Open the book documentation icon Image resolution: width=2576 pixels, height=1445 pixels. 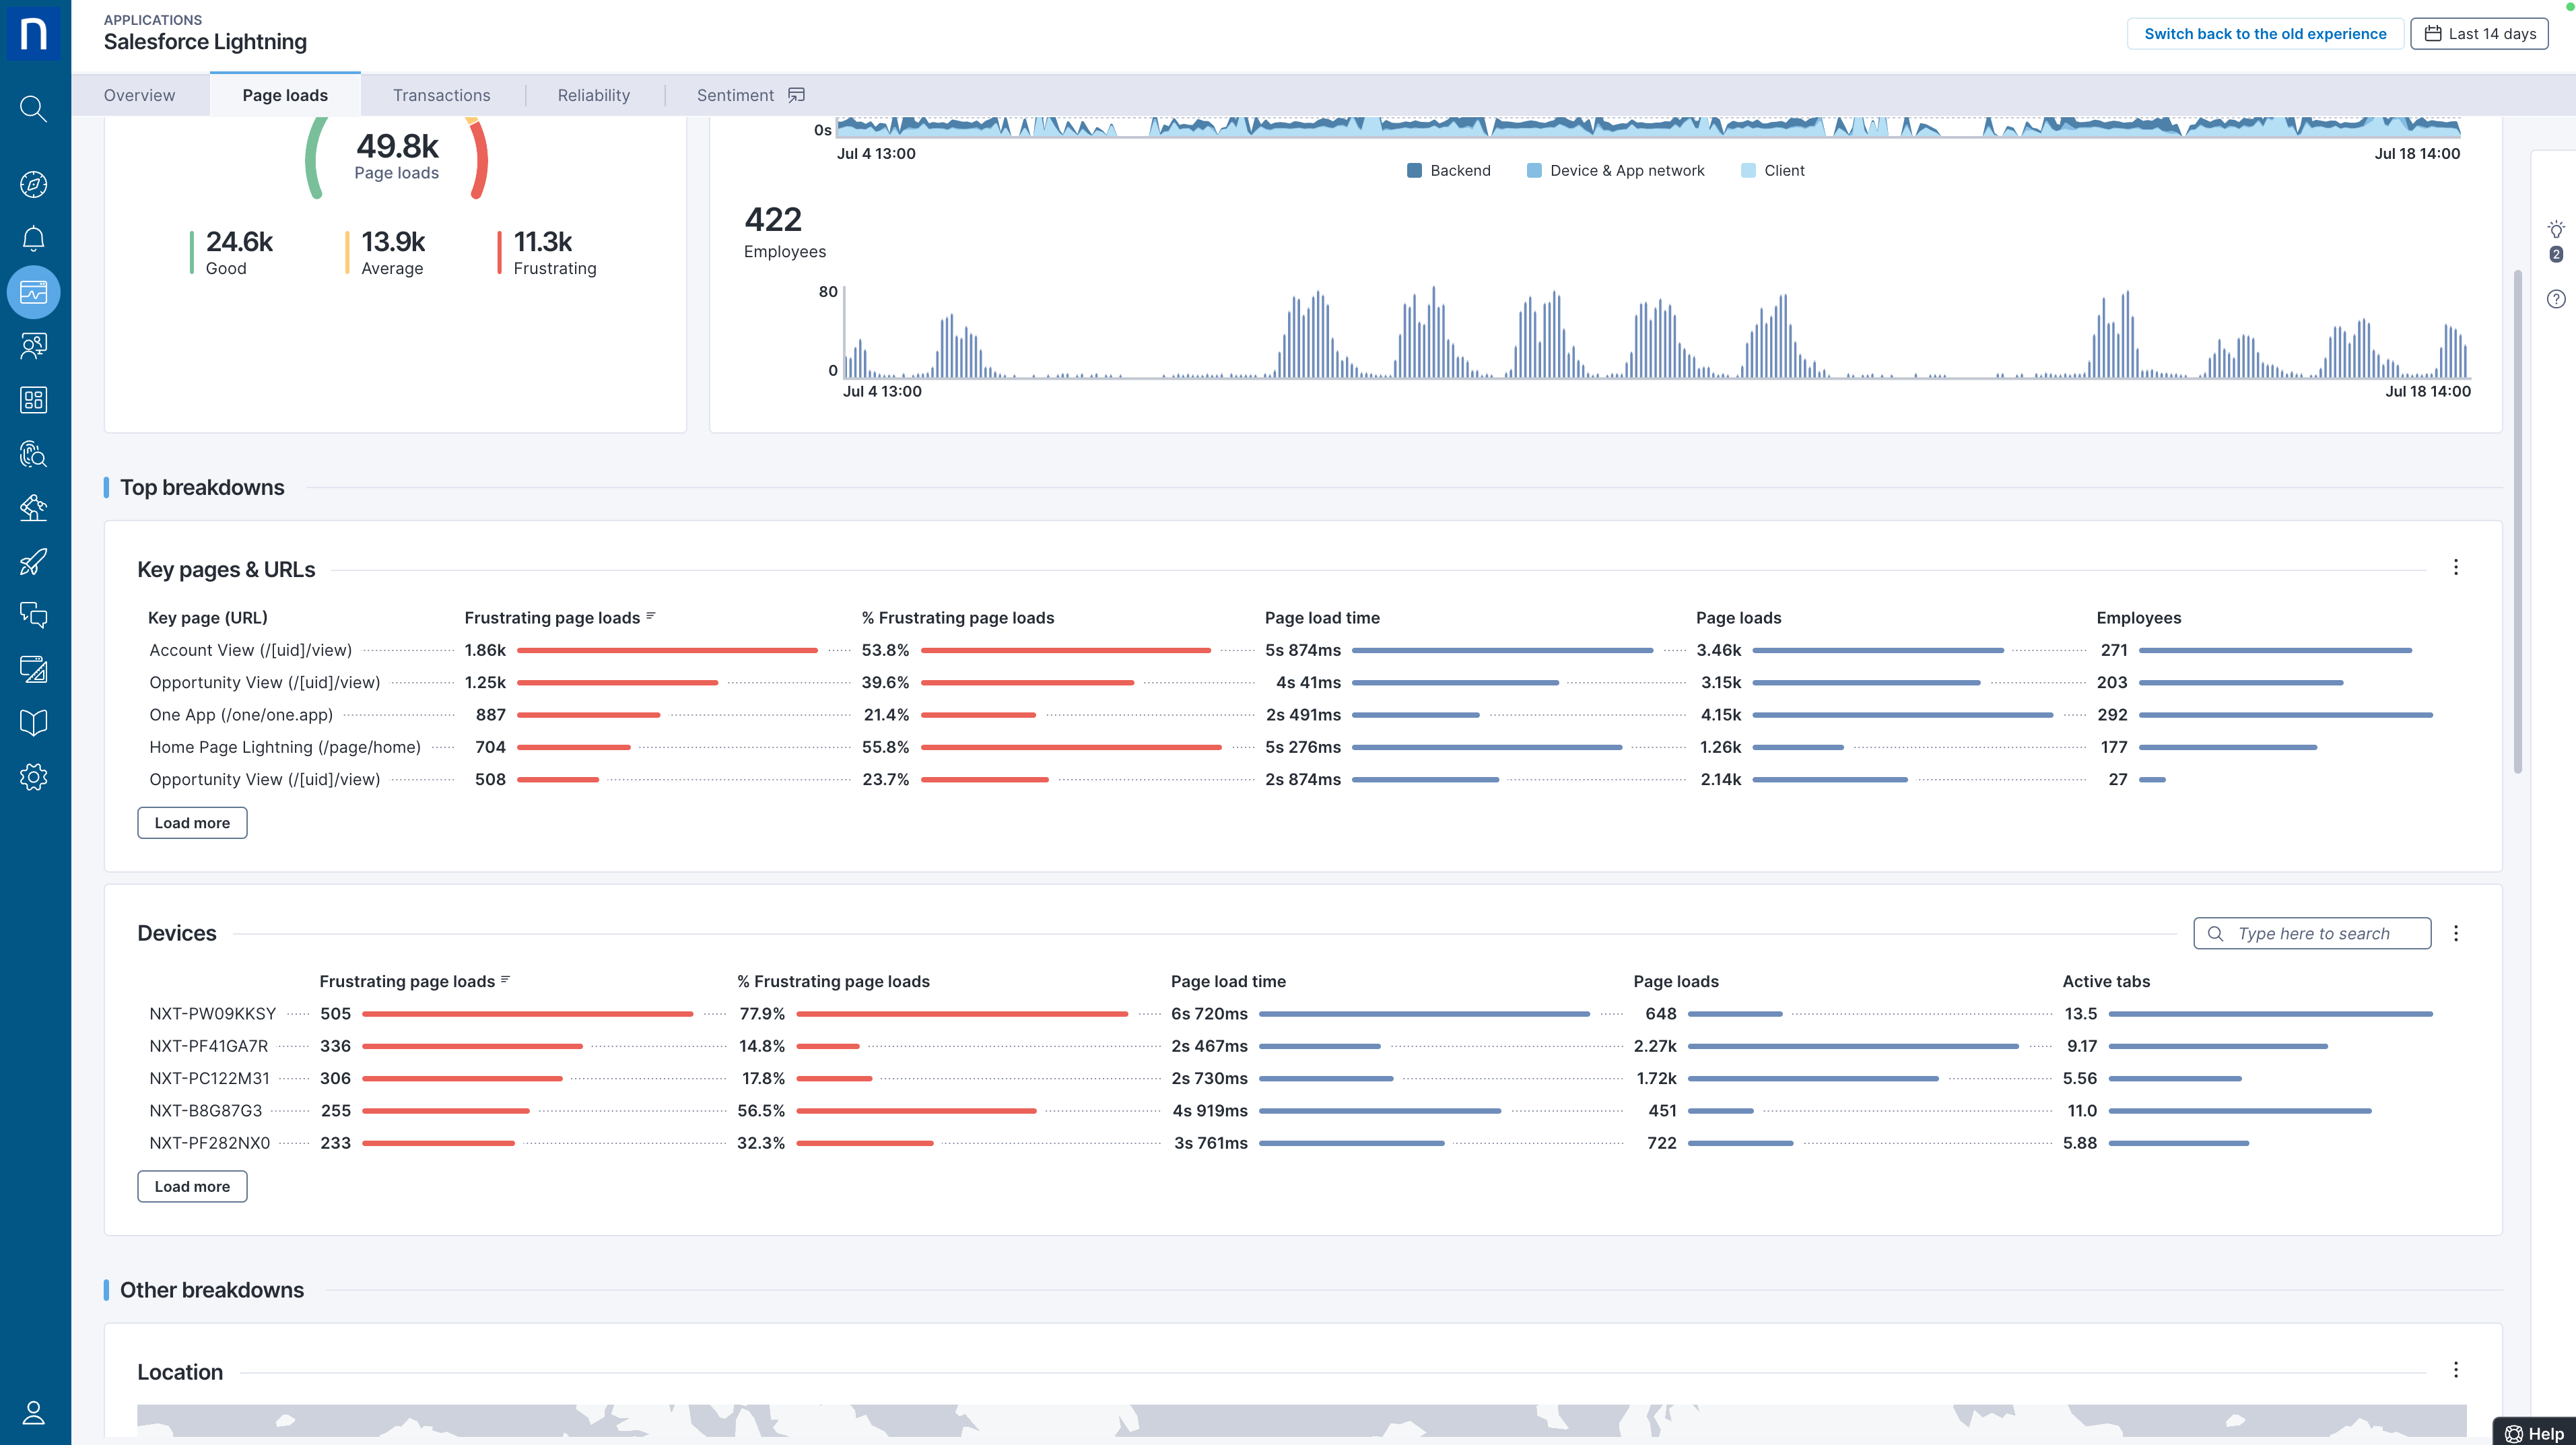(x=33, y=723)
